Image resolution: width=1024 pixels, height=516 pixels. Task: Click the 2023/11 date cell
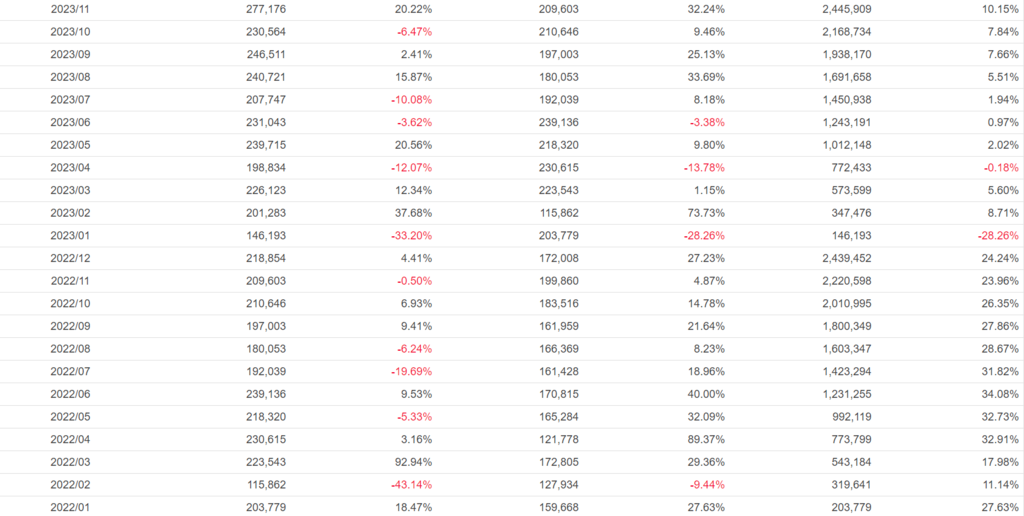[70, 9]
